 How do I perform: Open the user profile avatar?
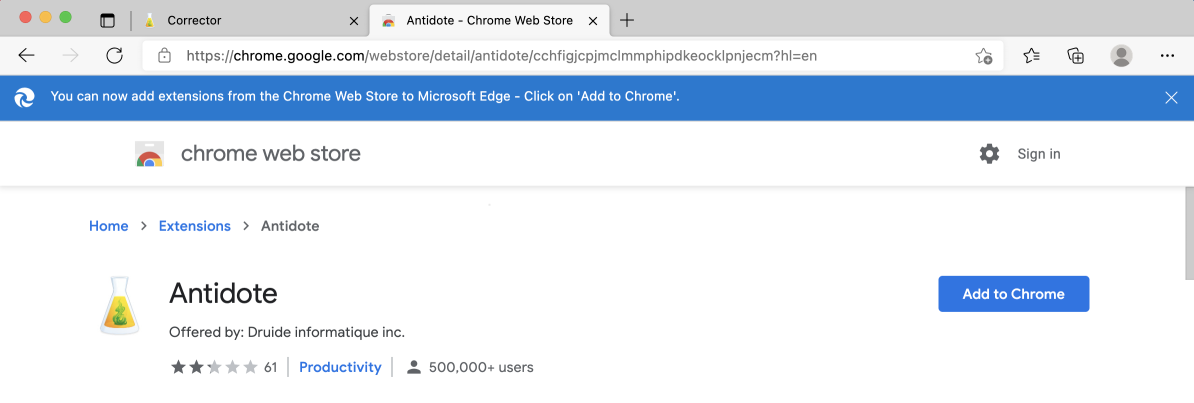[x=1121, y=56]
